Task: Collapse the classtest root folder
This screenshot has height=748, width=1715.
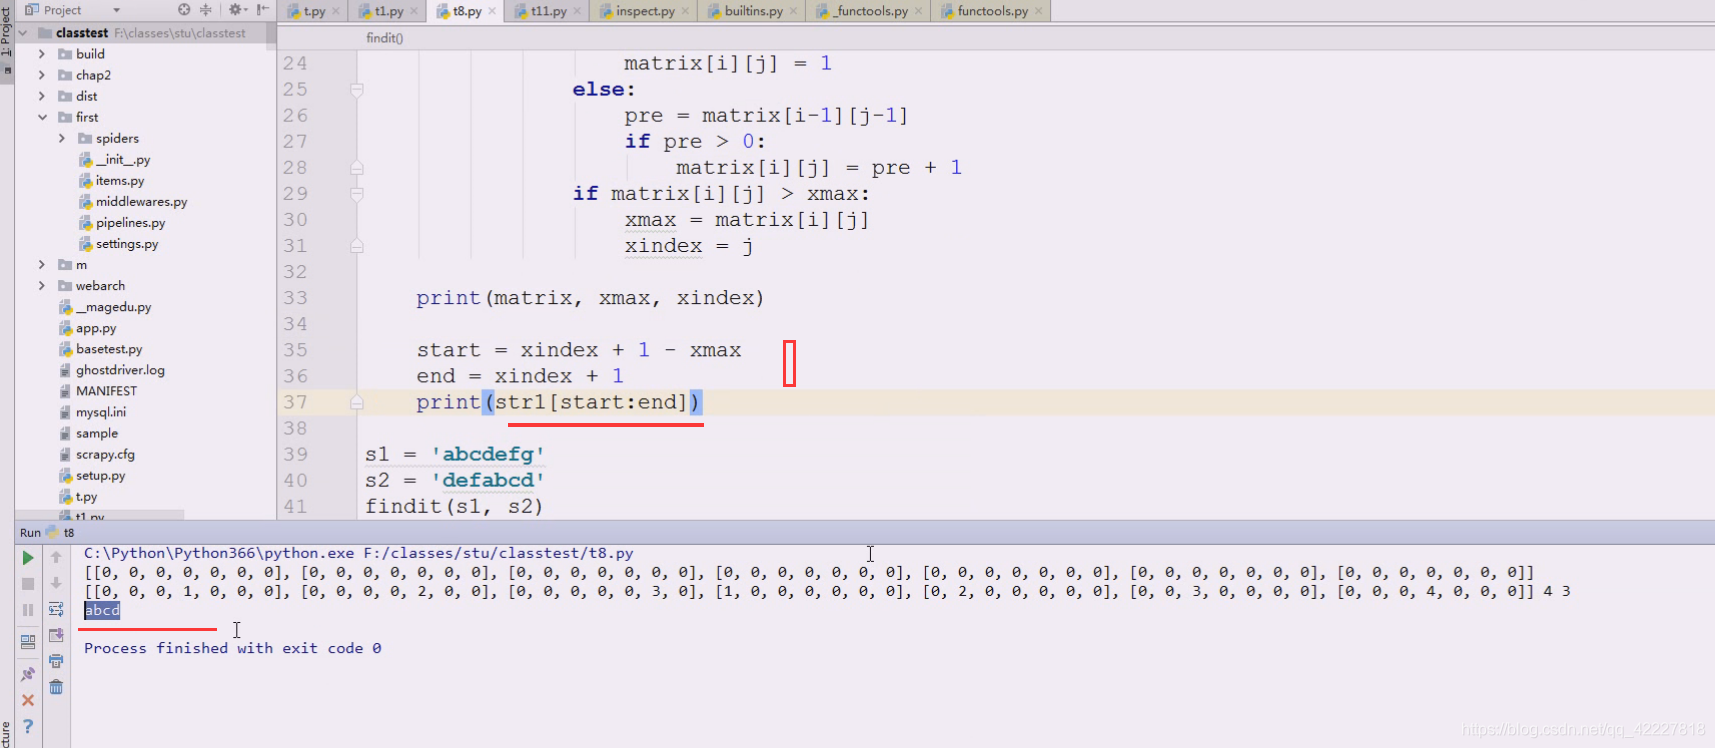Action: coord(23,33)
